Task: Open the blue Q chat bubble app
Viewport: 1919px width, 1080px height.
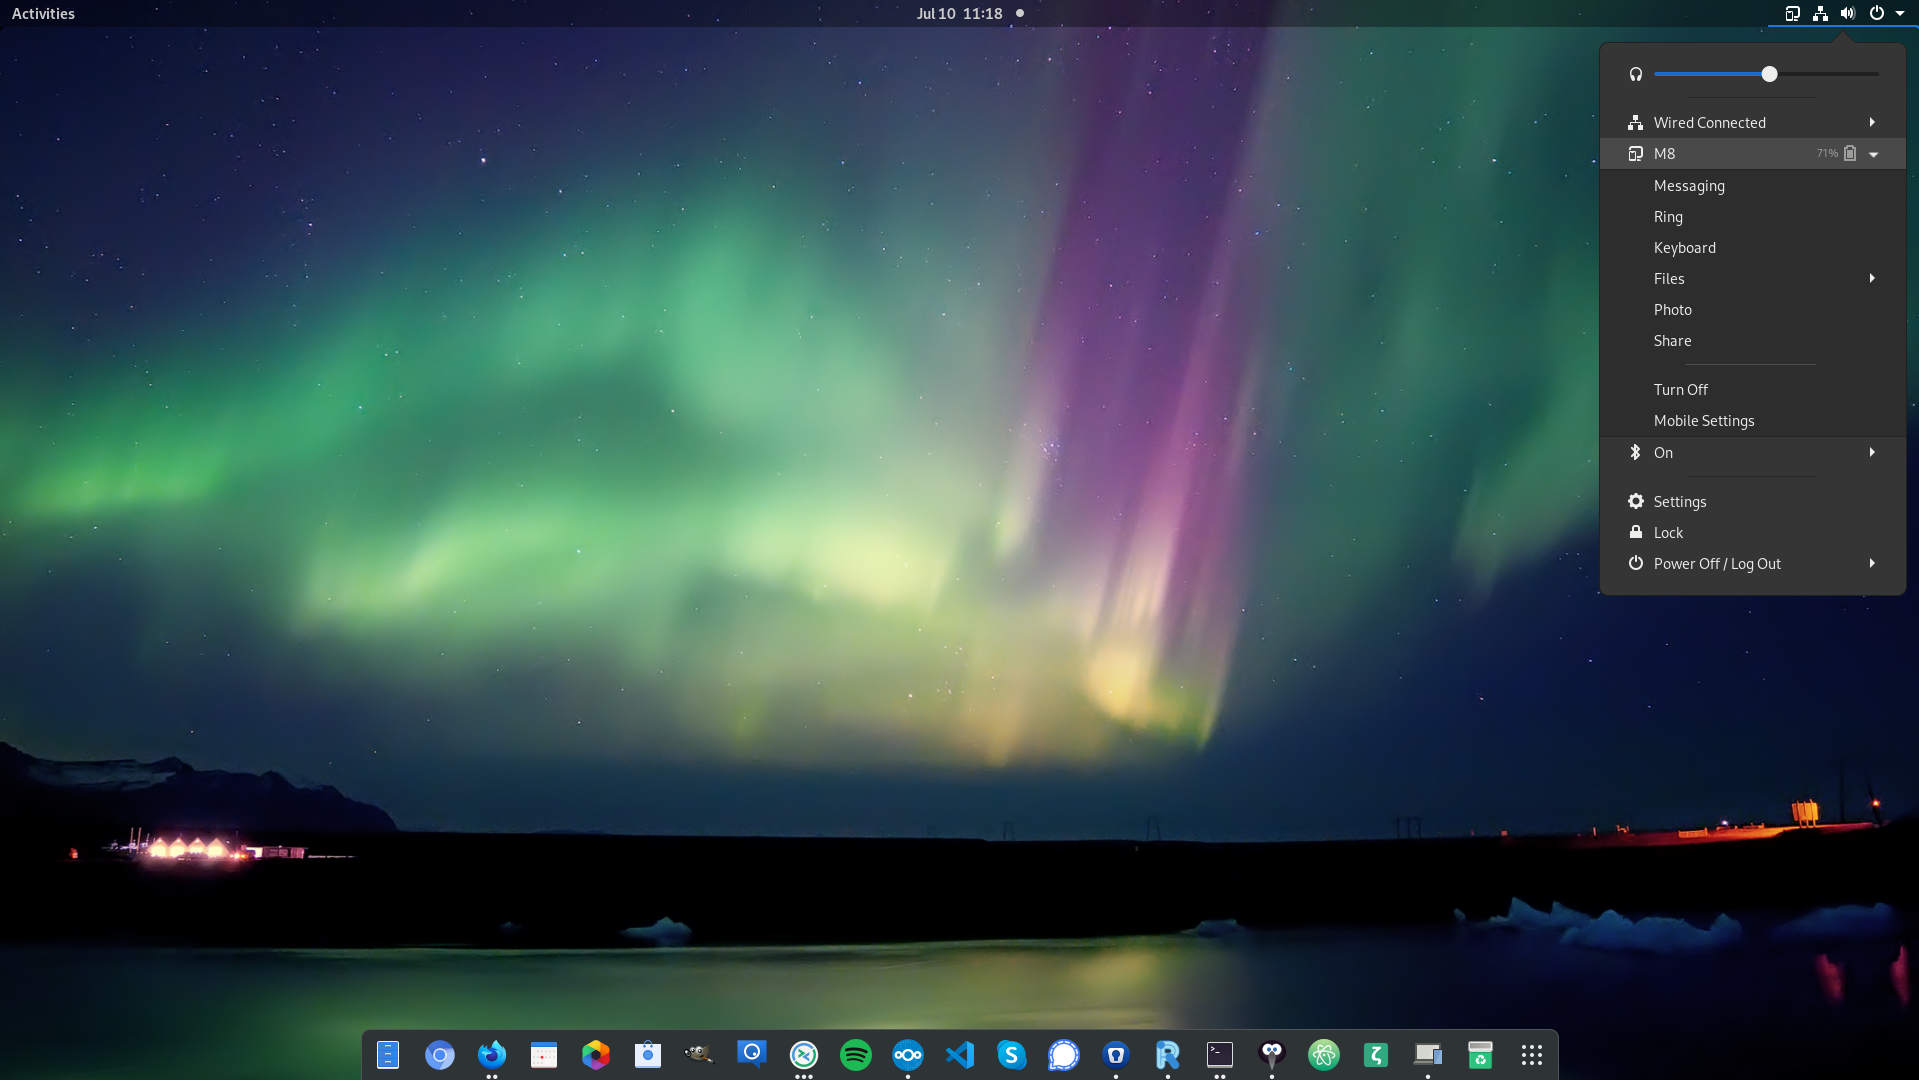Action: pyautogui.click(x=752, y=1055)
